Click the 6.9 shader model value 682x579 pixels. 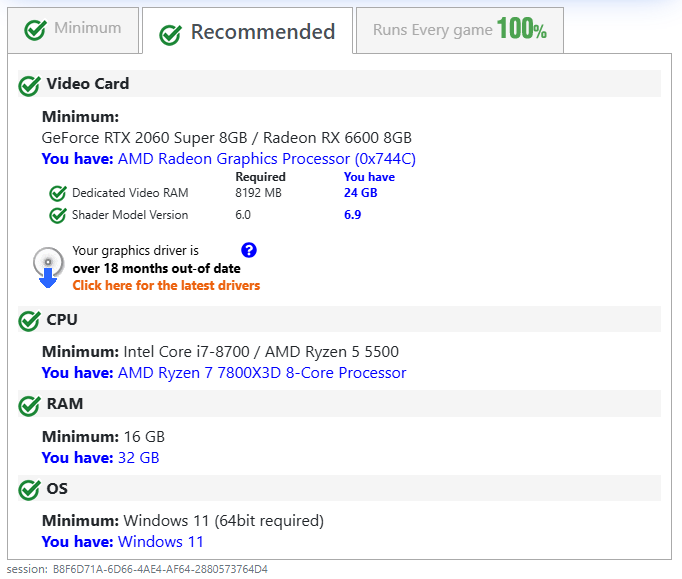352,215
